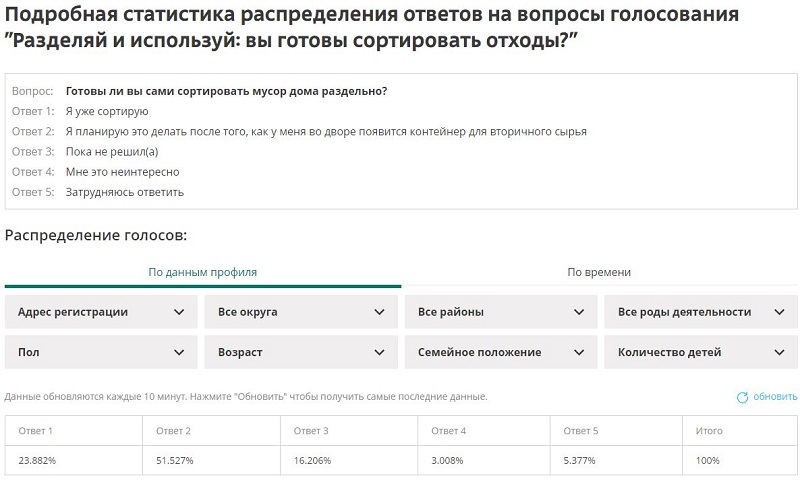The width and height of the screenshot is (800, 480).
Task: Click the chevron arrow in Возраст filter
Action: pyautogui.click(x=379, y=352)
